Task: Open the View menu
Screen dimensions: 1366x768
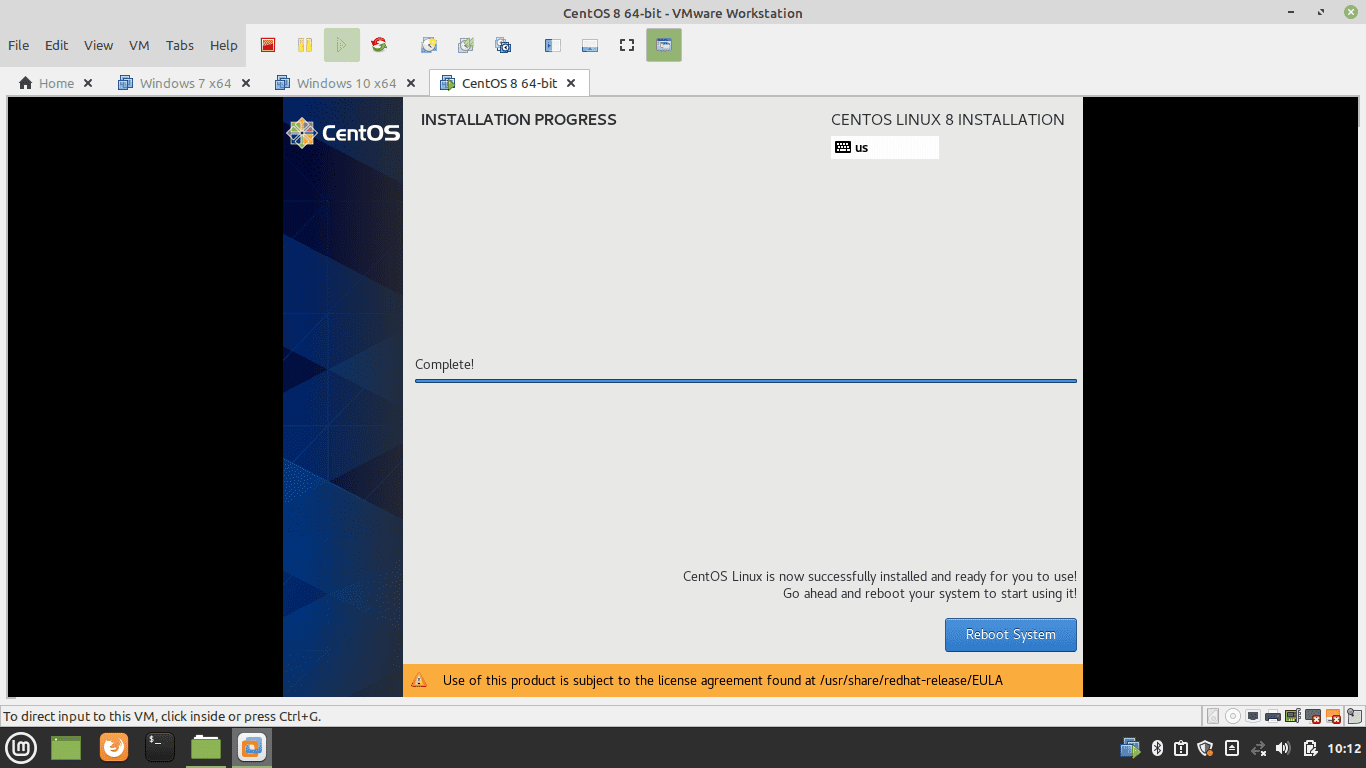Action: [x=98, y=45]
